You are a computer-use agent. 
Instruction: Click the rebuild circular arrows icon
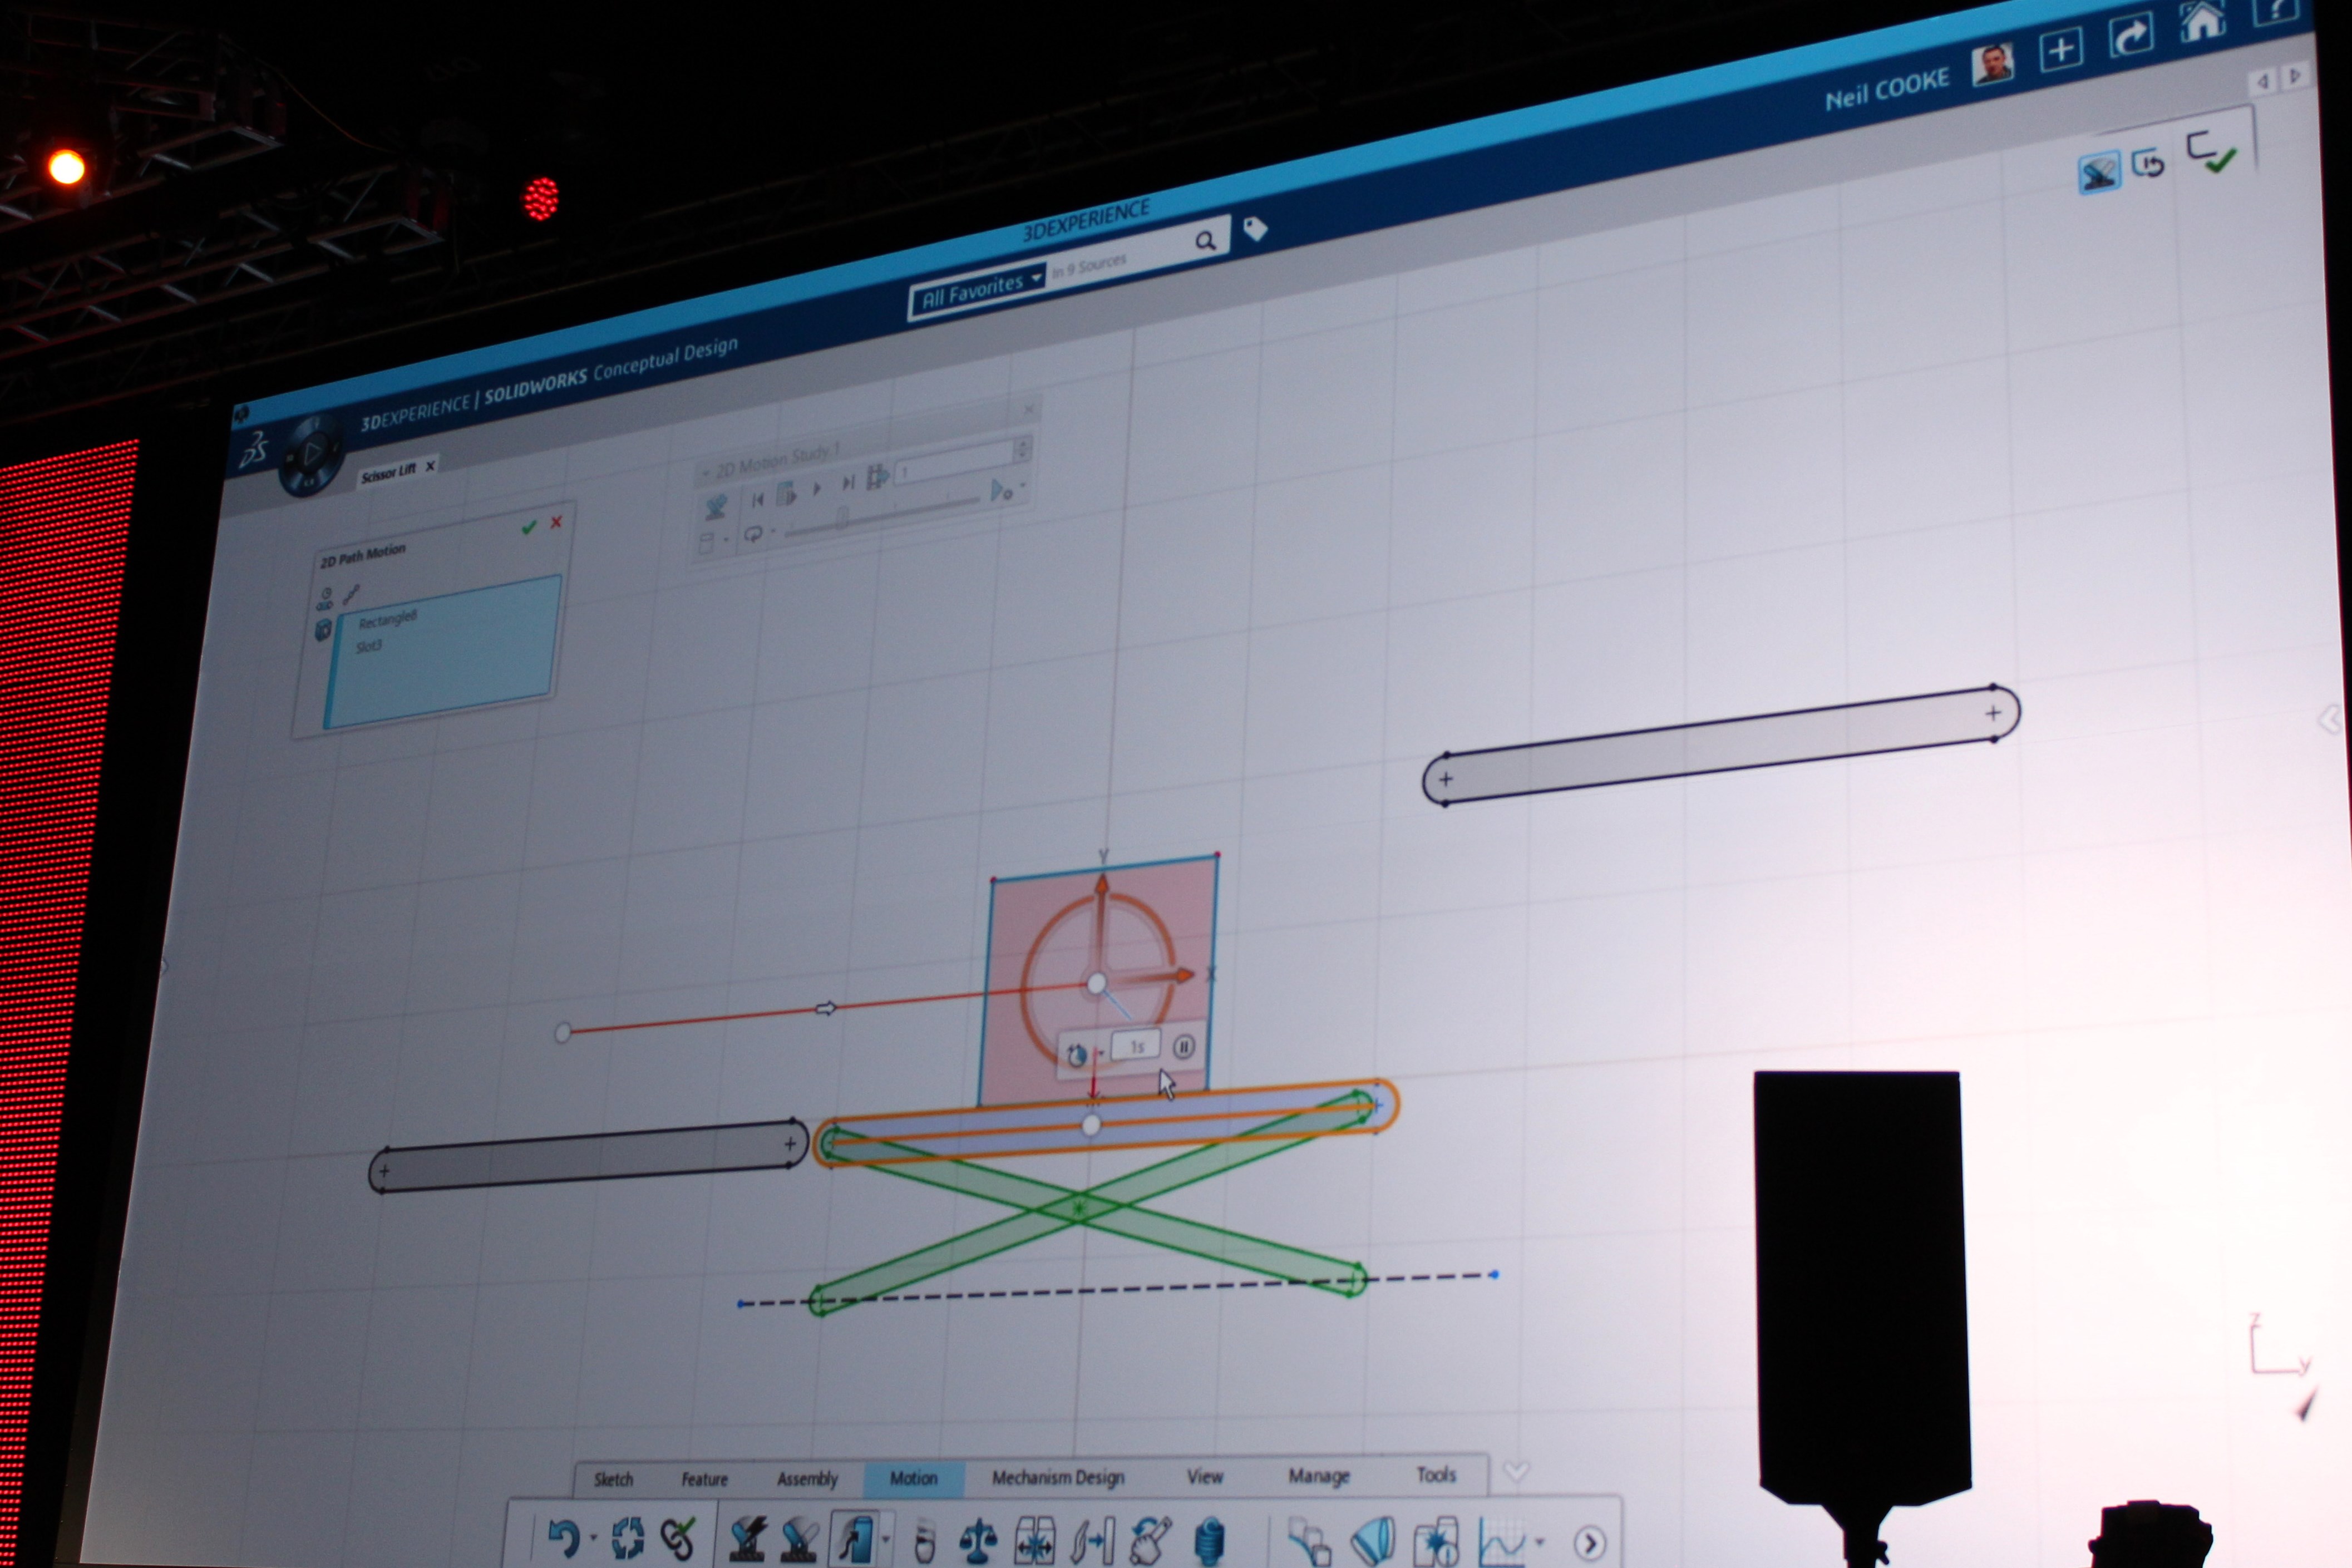(x=627, y=1538)
